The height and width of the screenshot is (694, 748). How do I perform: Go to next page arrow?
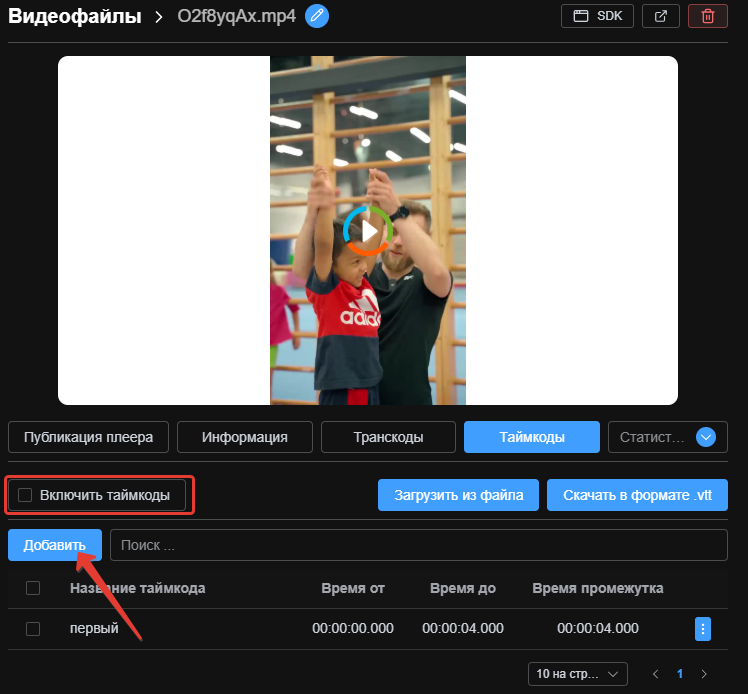tap(704, 674)
